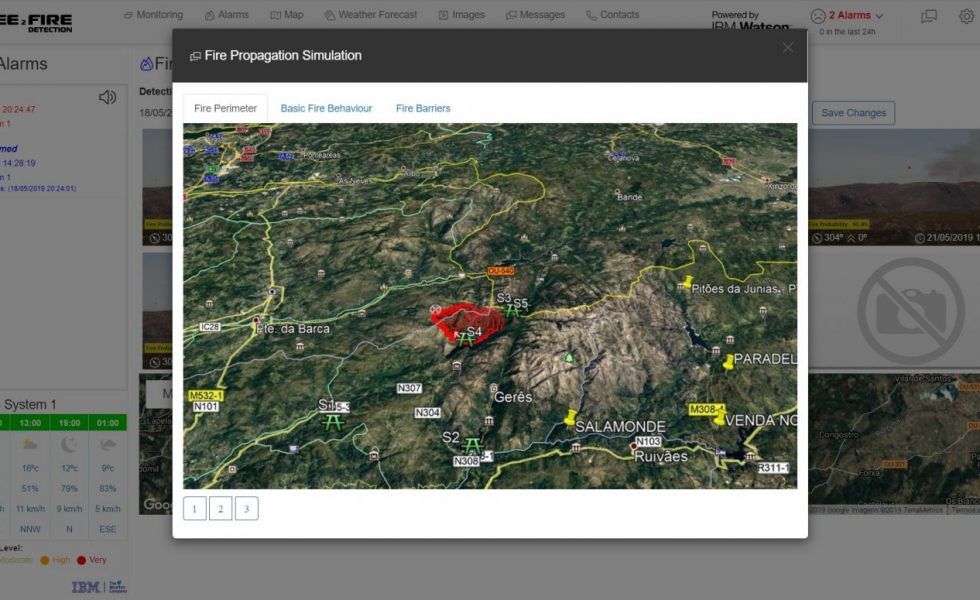980x600 pixels.
Task: Go to simulation page 2
Action: [220, 508]
